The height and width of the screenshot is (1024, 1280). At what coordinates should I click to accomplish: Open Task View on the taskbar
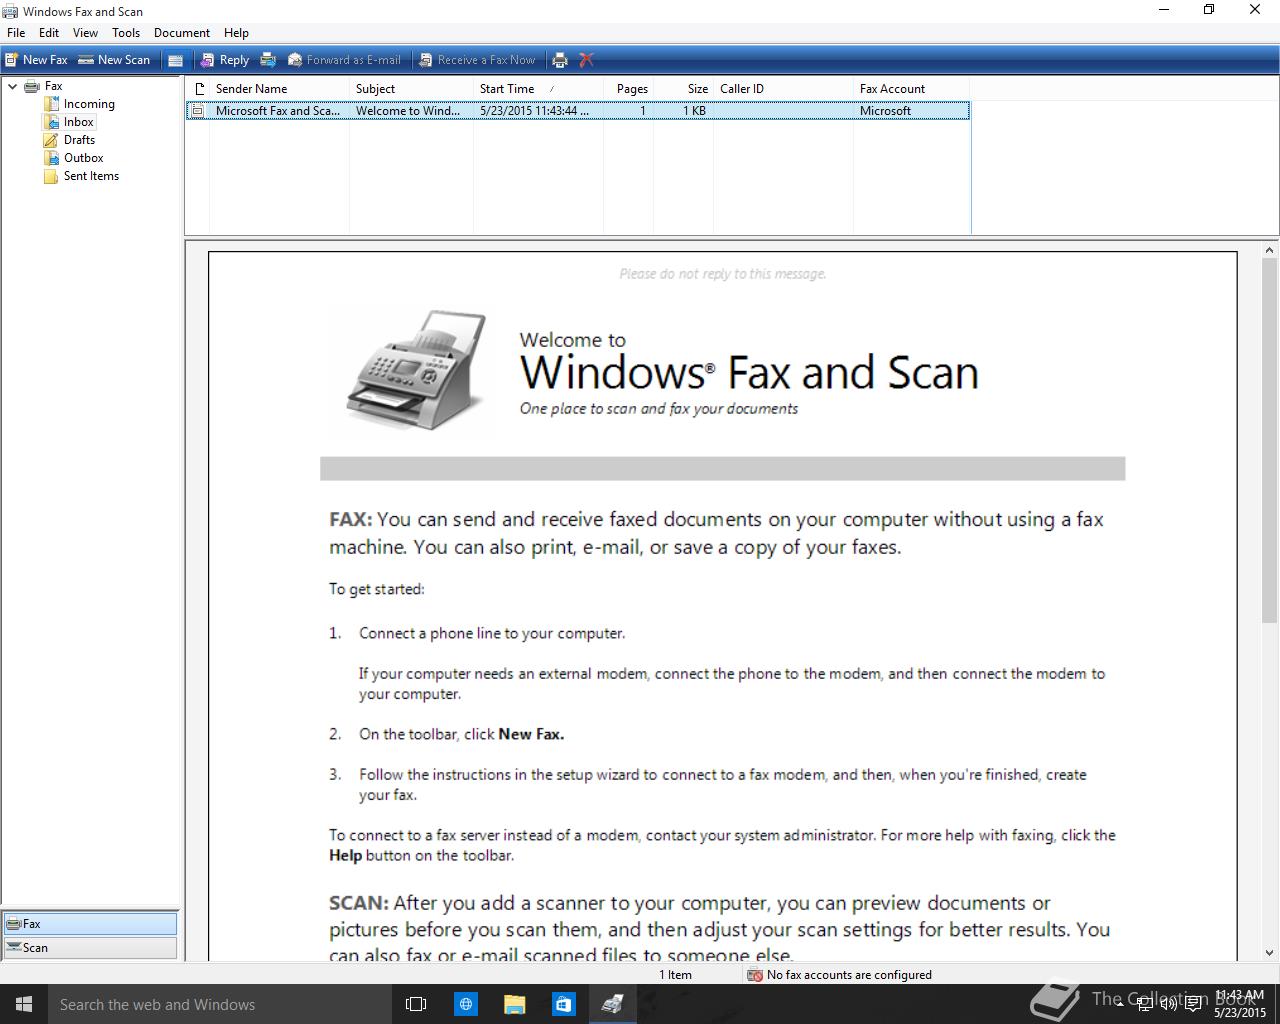point(416,1004)
